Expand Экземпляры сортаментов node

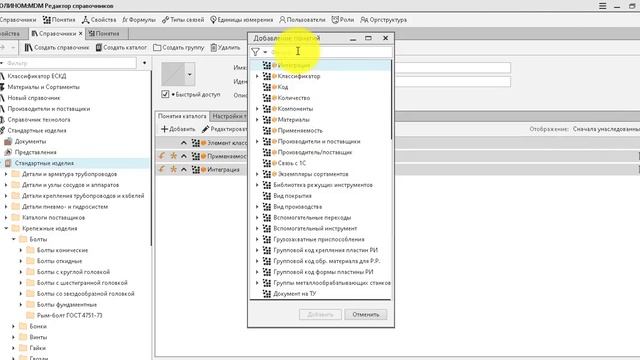coord(257,174)
